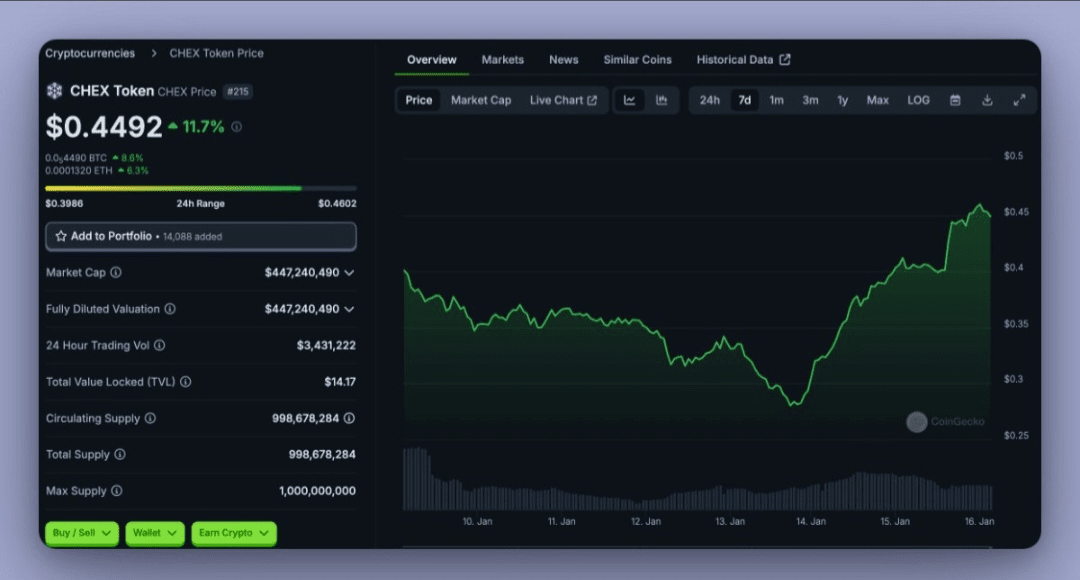Select the 1y time range
This screenshot has height=580, width=1080.
(x=842, y=100)
